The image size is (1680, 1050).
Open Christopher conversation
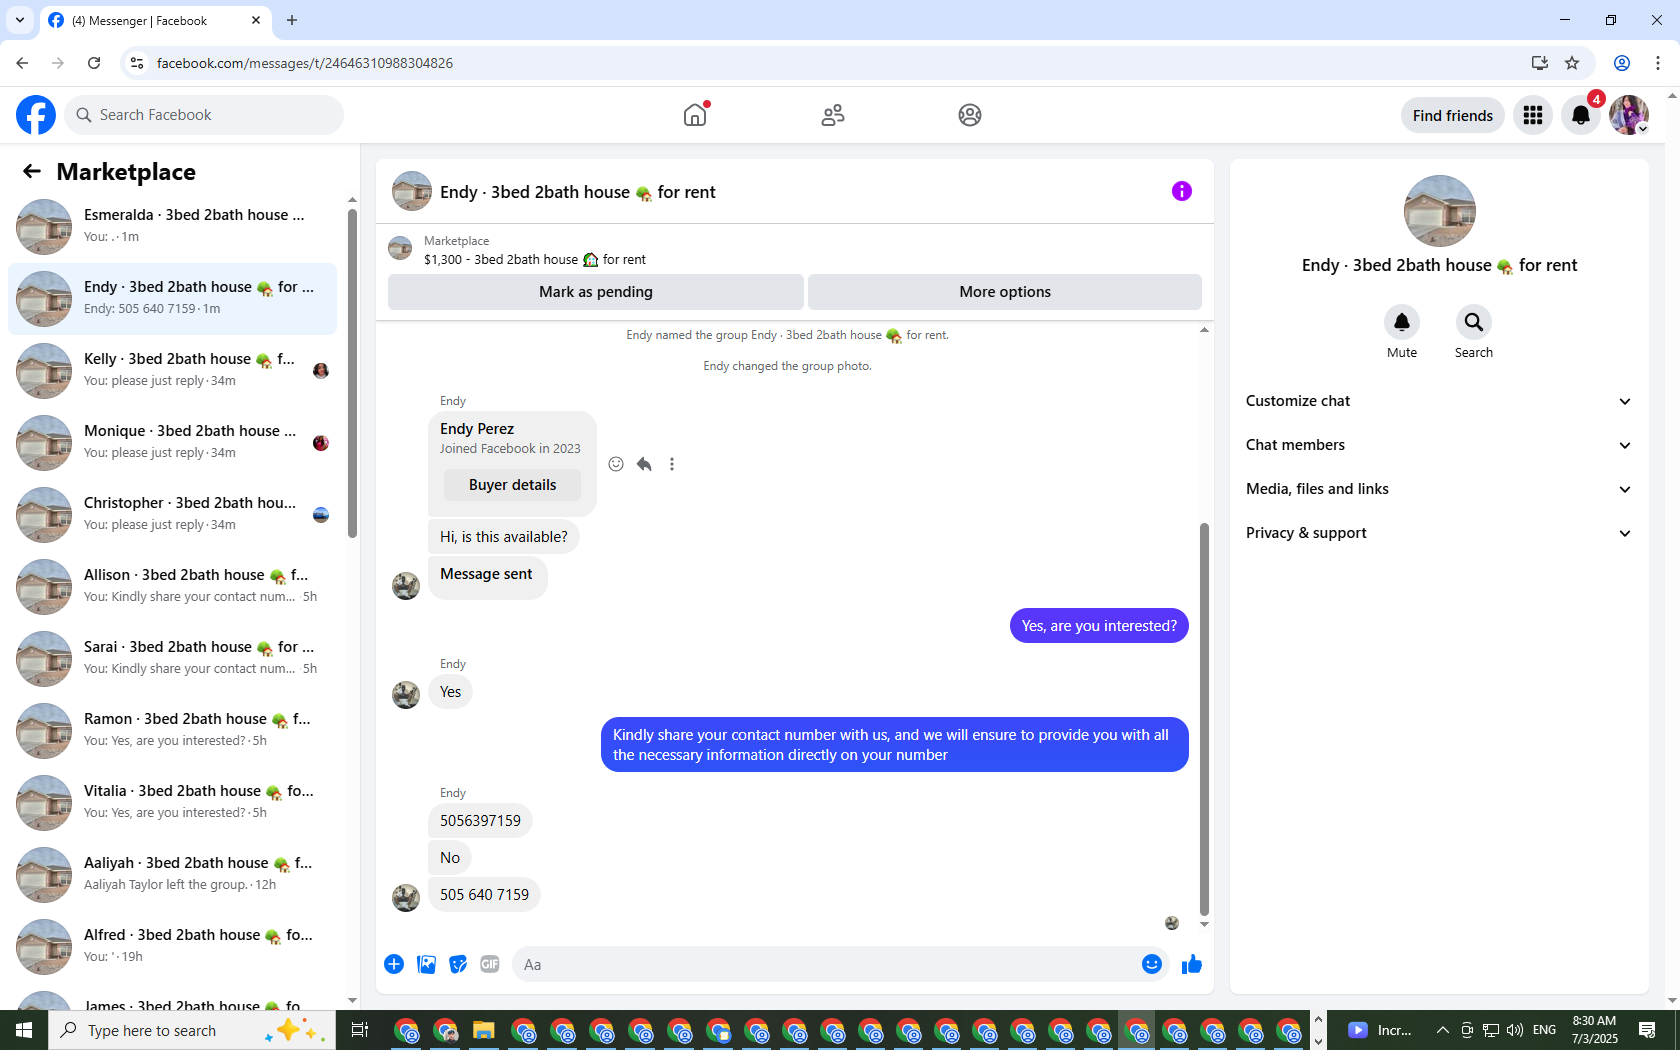click(172, 514)
